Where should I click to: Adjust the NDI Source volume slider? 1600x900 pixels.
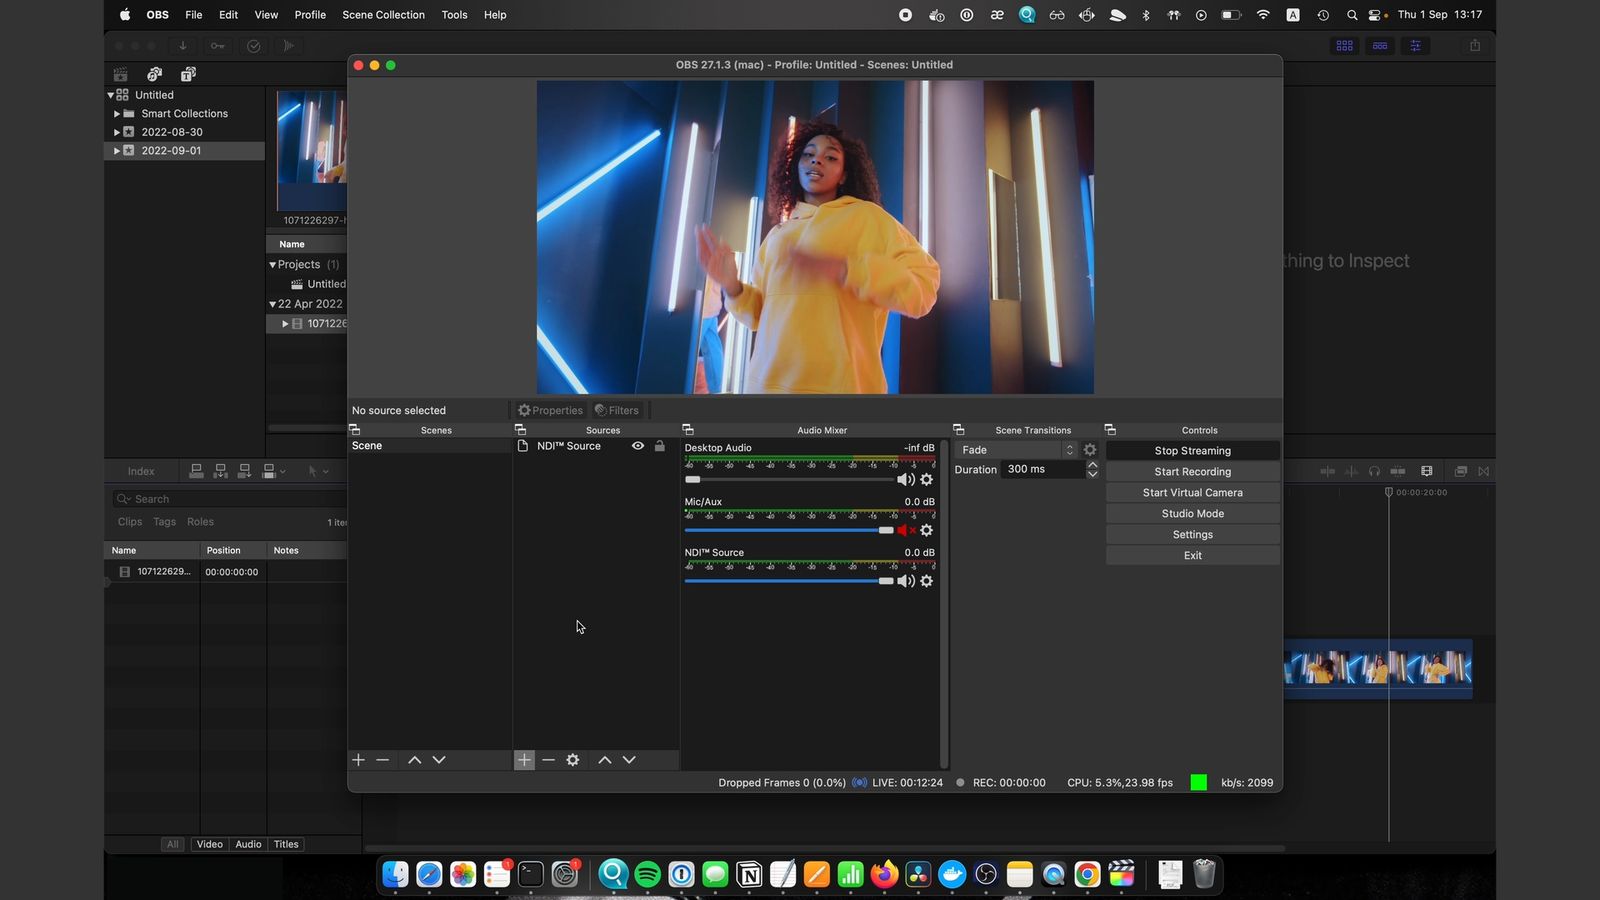tap(885, 581)
